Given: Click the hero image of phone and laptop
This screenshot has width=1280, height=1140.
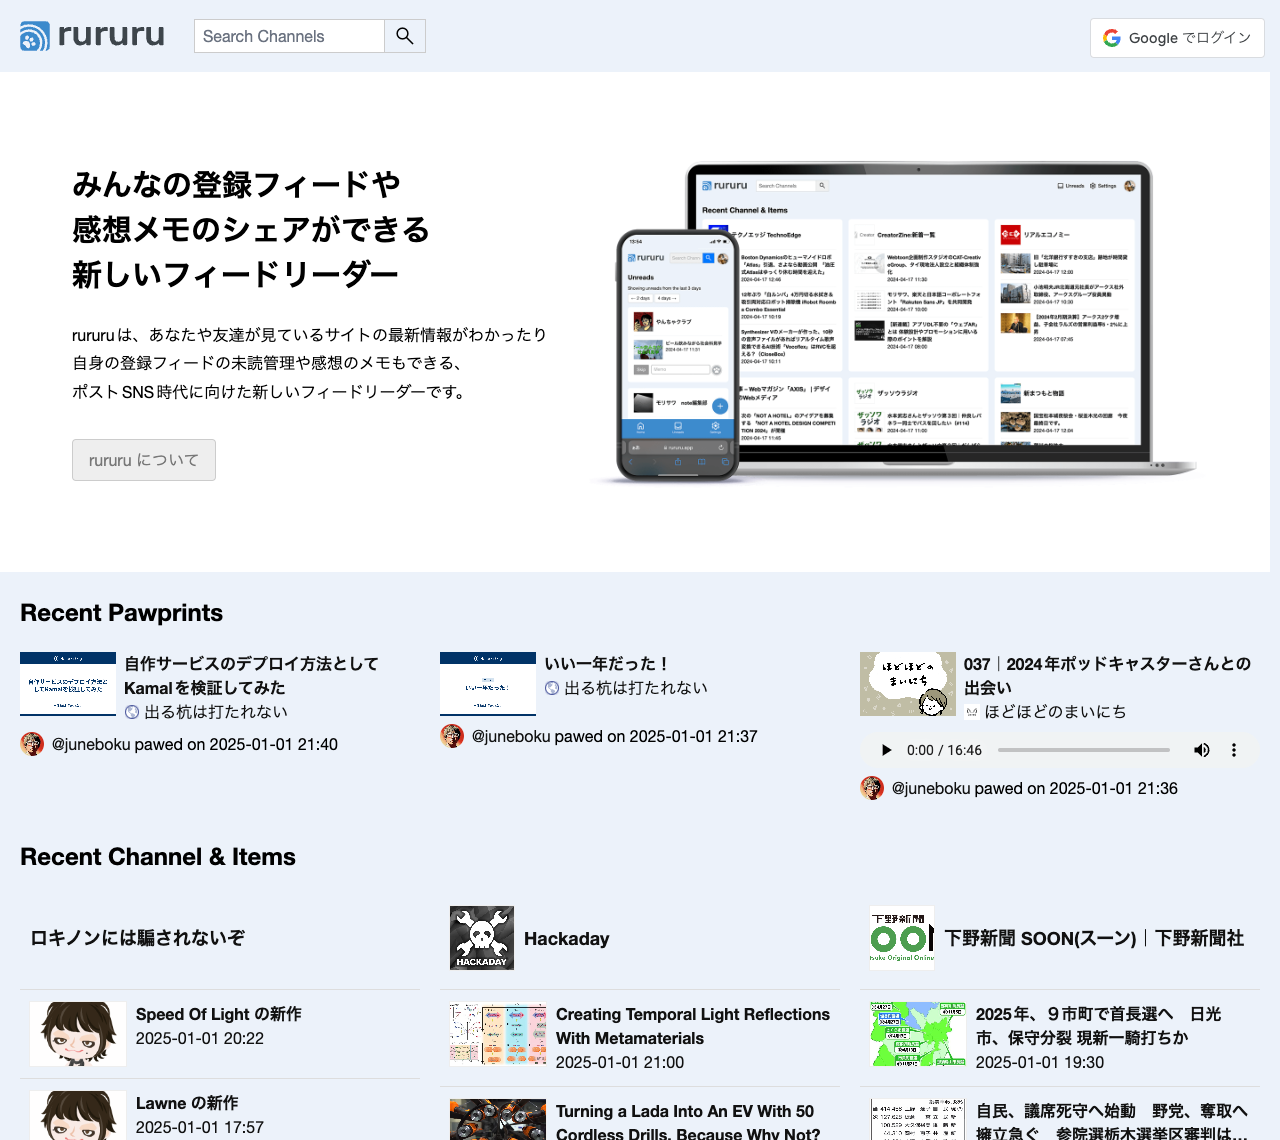Looking at the screenshot, I should click(895, 322).
